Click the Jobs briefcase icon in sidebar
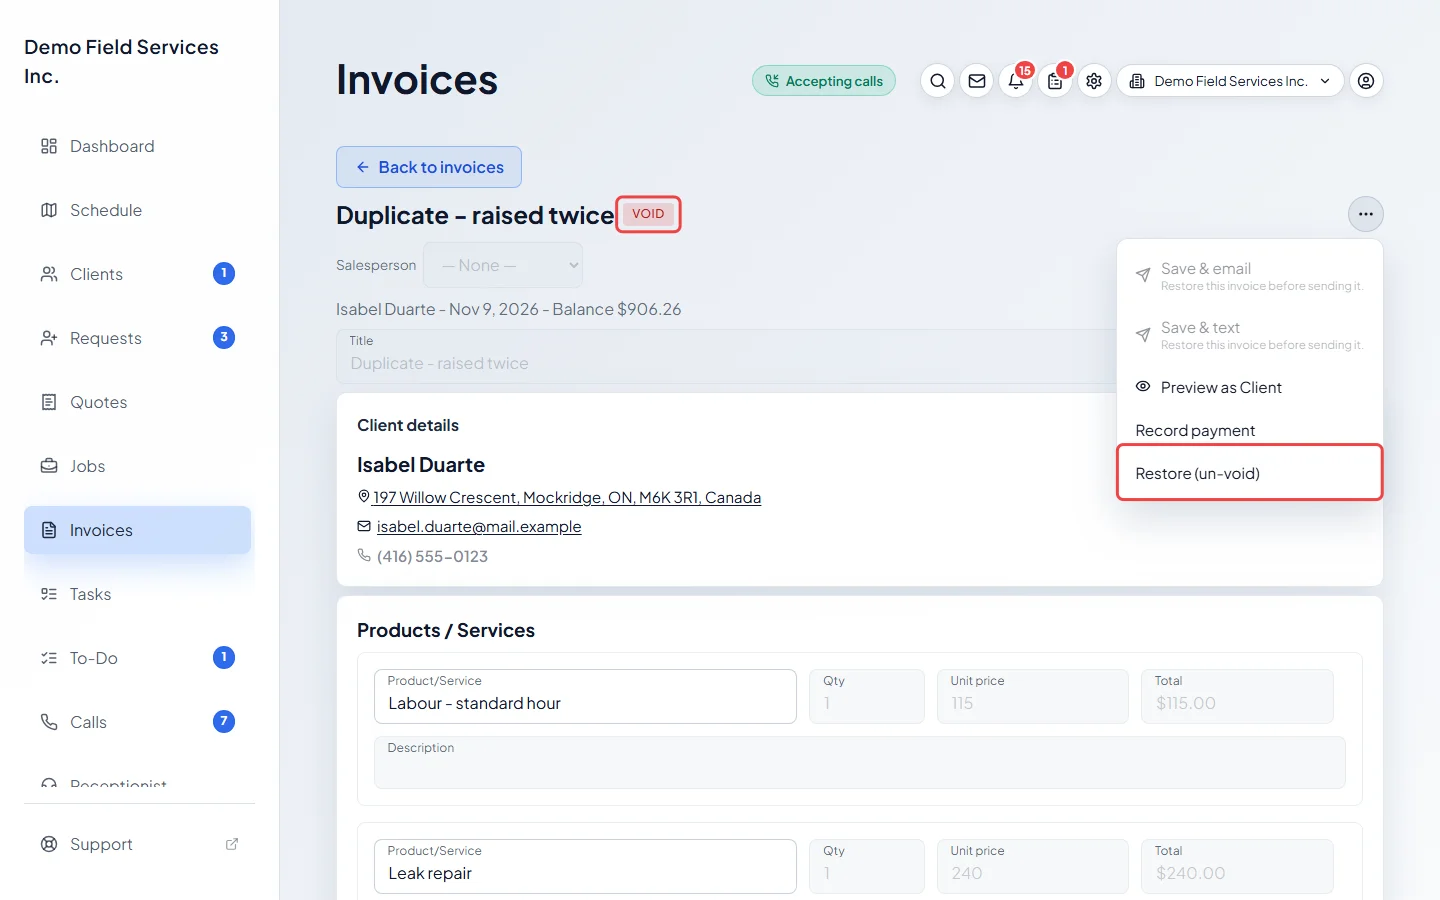 click(x=49, y=466)
